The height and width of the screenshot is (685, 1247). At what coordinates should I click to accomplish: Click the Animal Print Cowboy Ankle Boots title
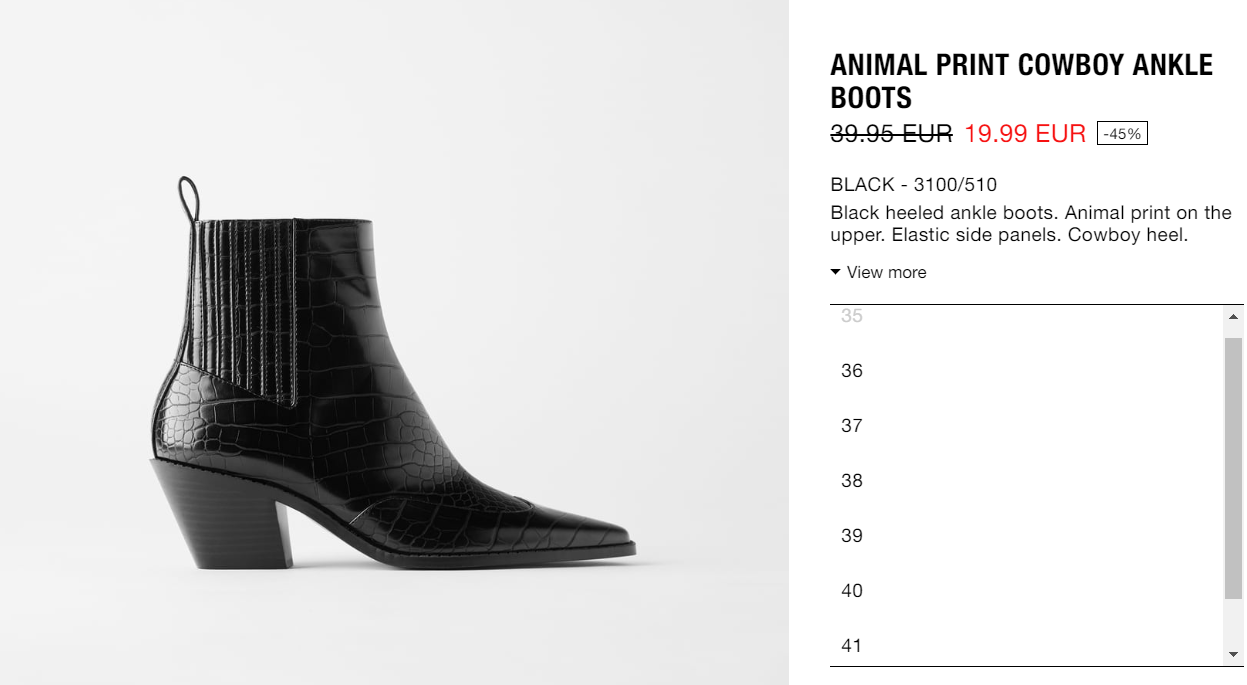tap(1021, 81)
